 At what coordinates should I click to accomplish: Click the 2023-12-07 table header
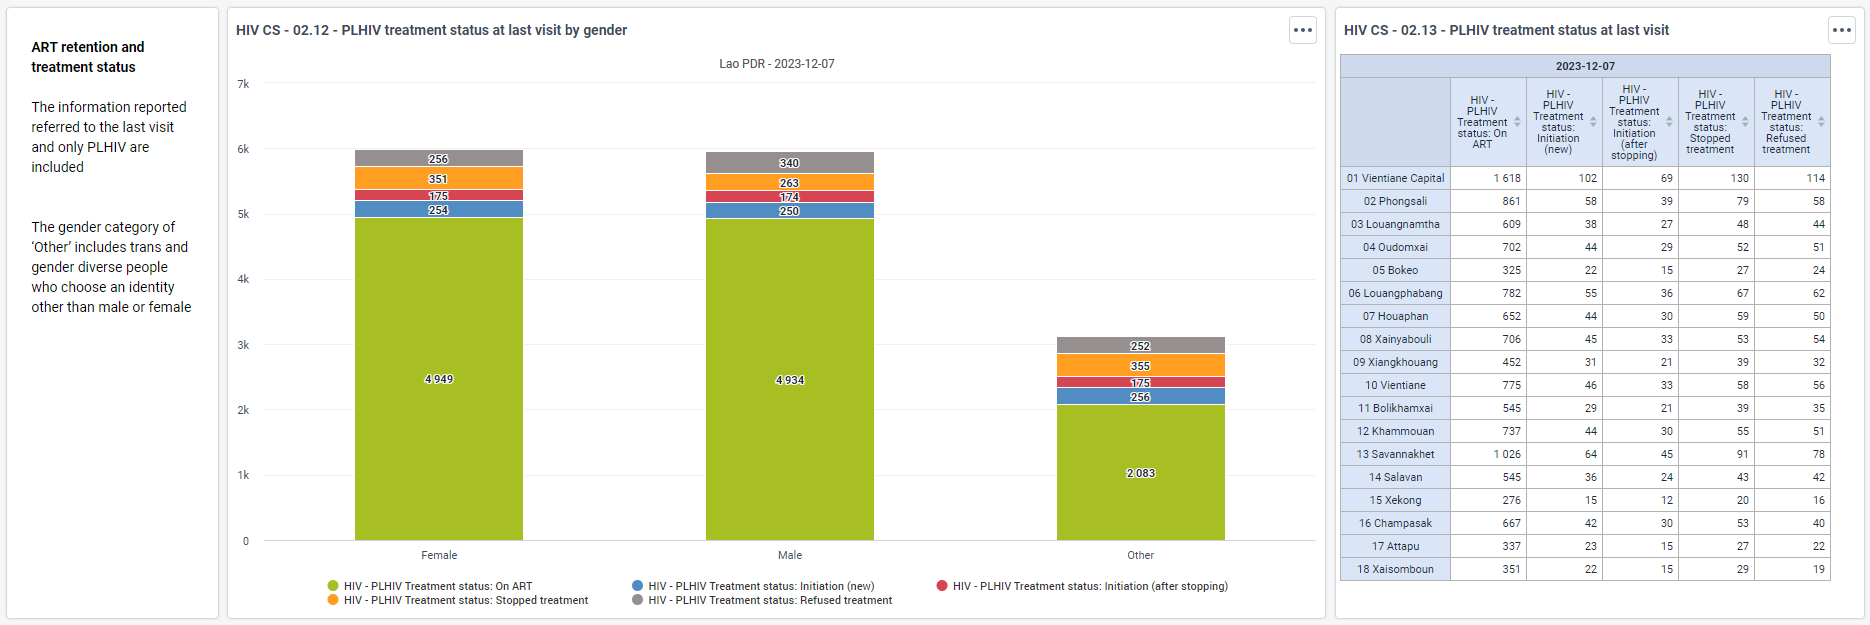(x=1585, y=66)
